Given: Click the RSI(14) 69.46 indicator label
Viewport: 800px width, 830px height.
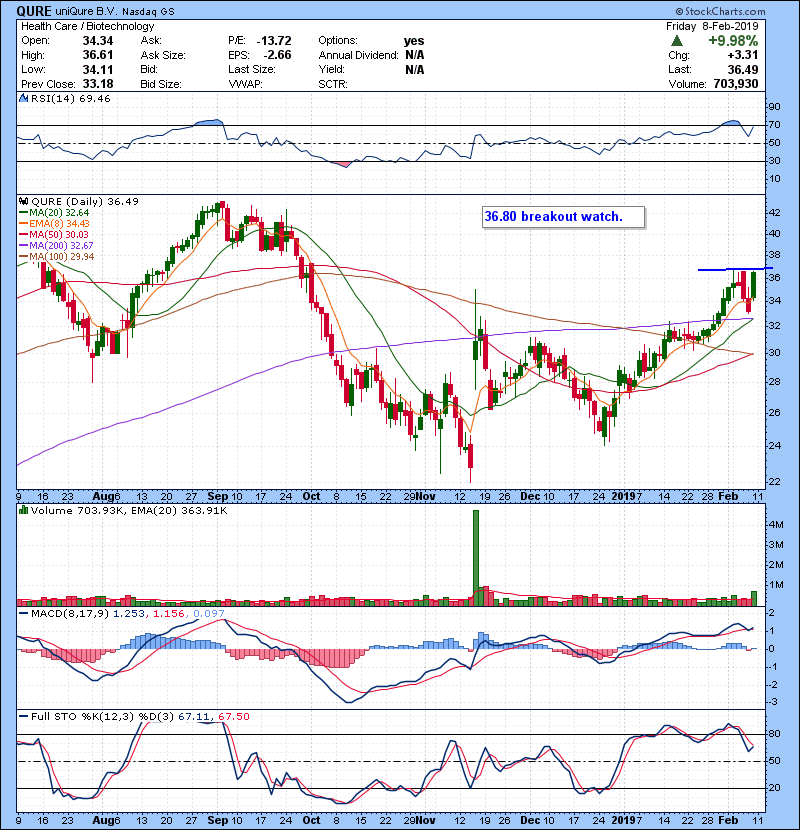Looking at the screenshot, I should tap(70, 98).
